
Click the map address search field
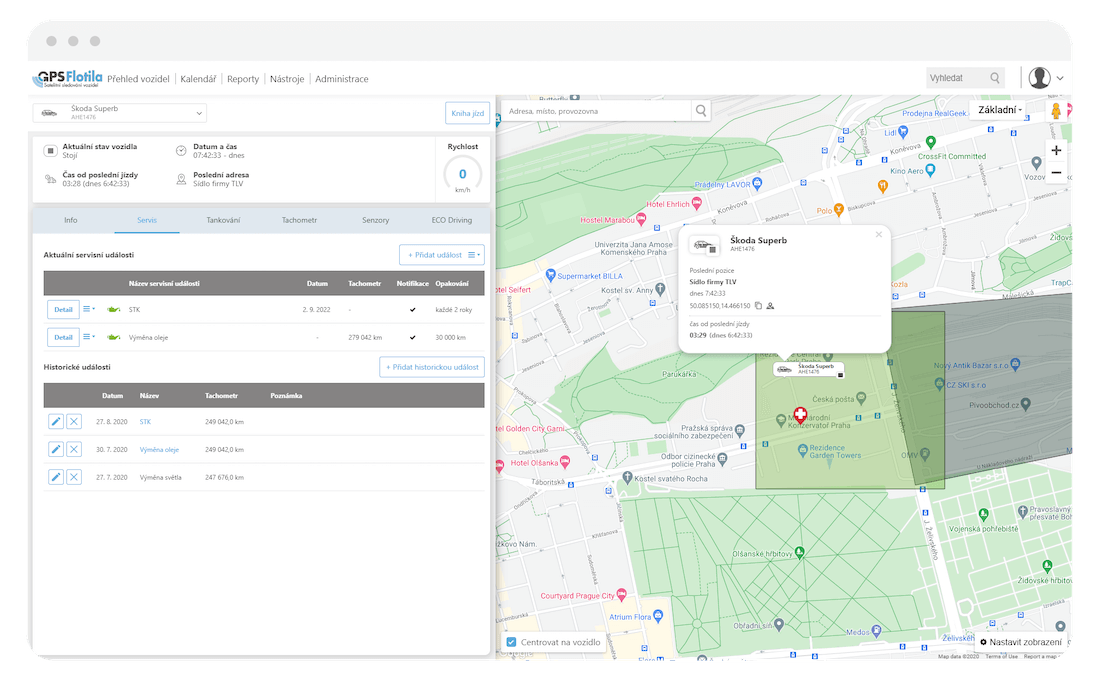click(x=596, y=111)
